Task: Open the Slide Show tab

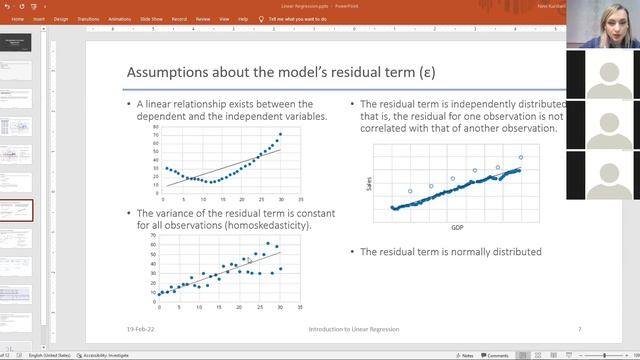Action: (x=151, y=19)
